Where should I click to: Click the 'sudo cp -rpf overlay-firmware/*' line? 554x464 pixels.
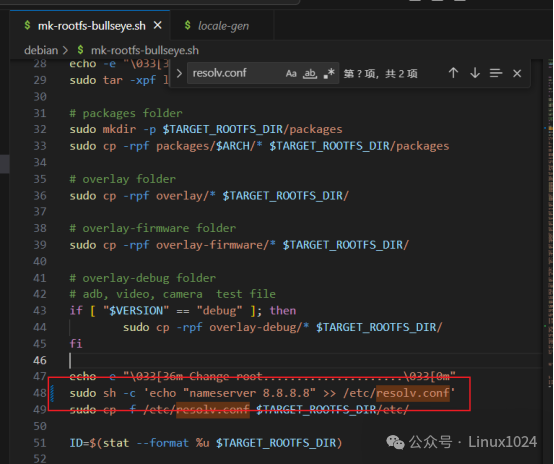[239, 245]
